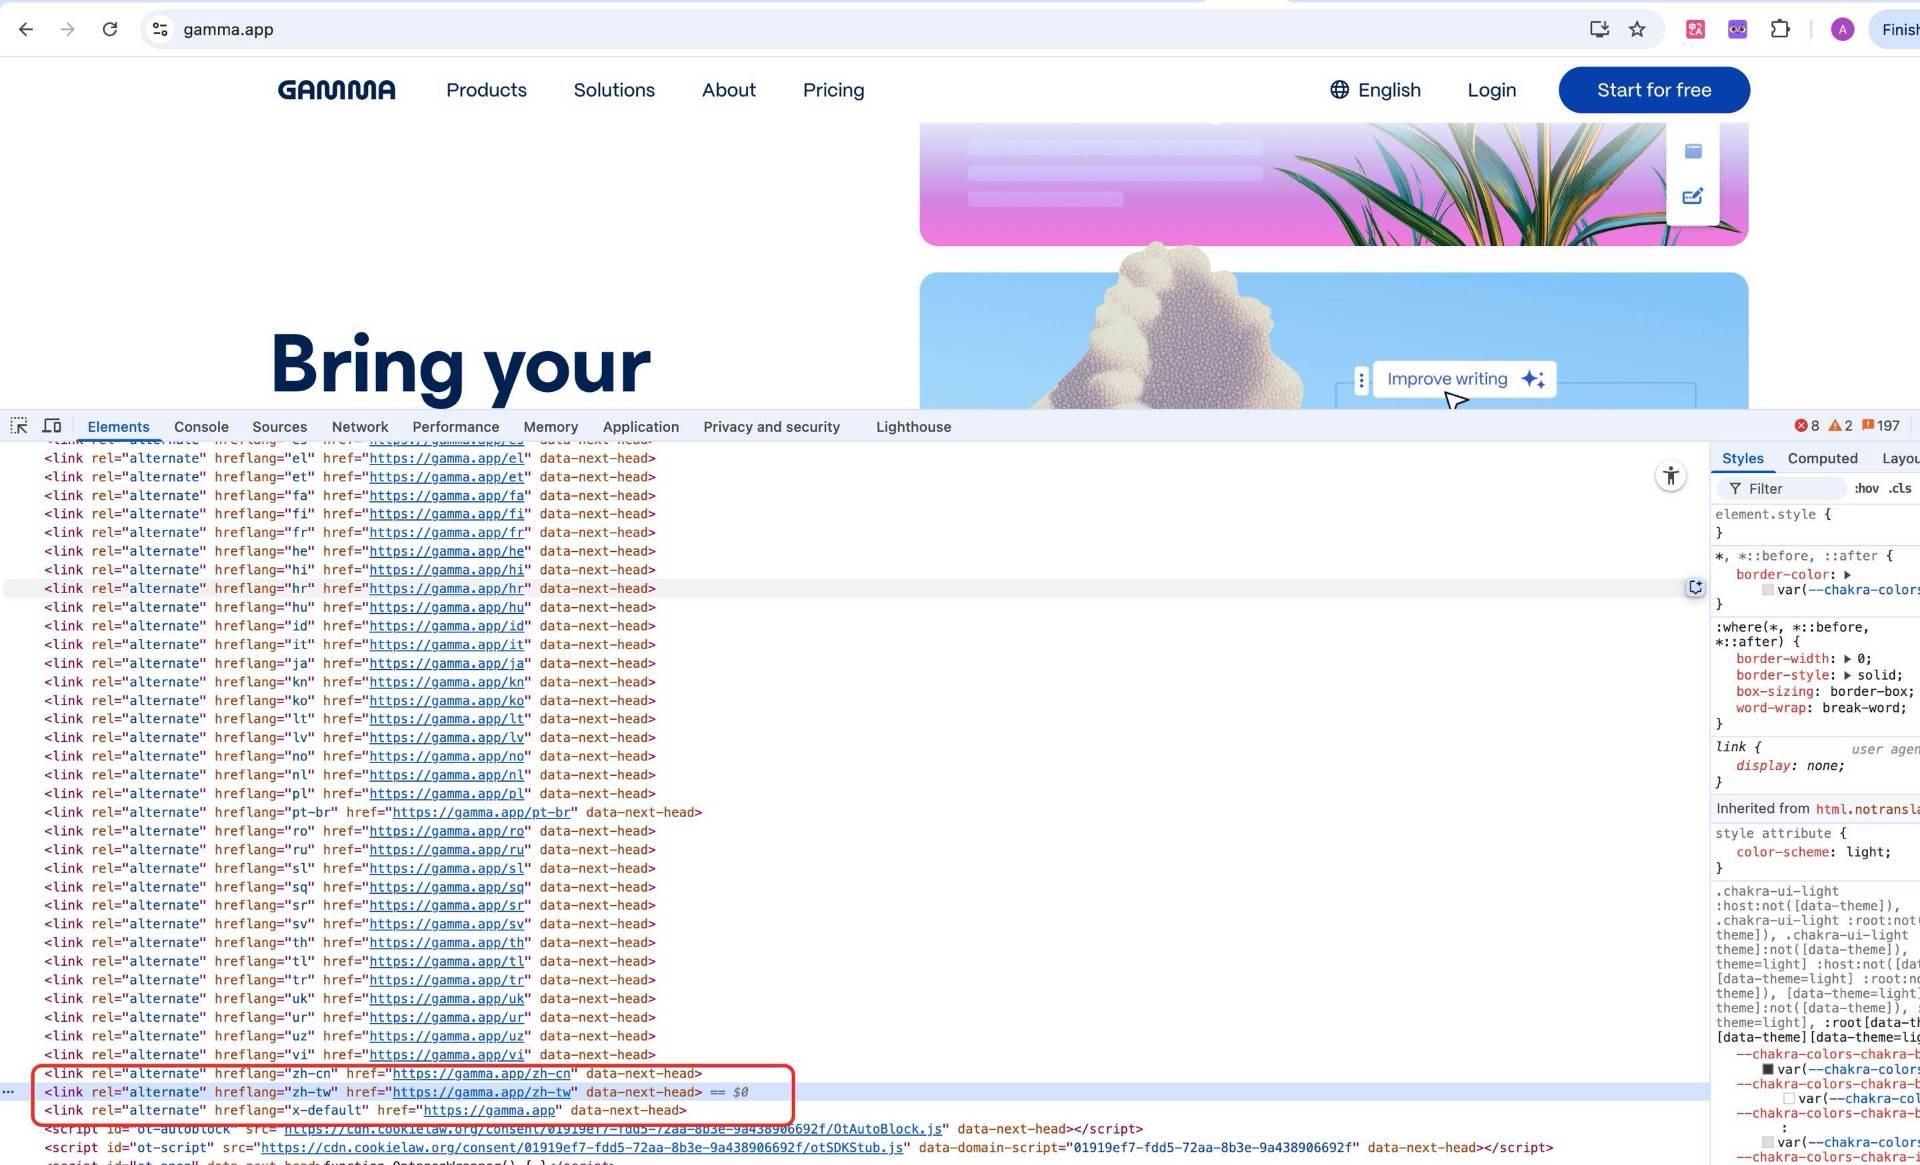Click the Gamma logo
Screen dimensions: 1920x1165
[x=336, y=90]
